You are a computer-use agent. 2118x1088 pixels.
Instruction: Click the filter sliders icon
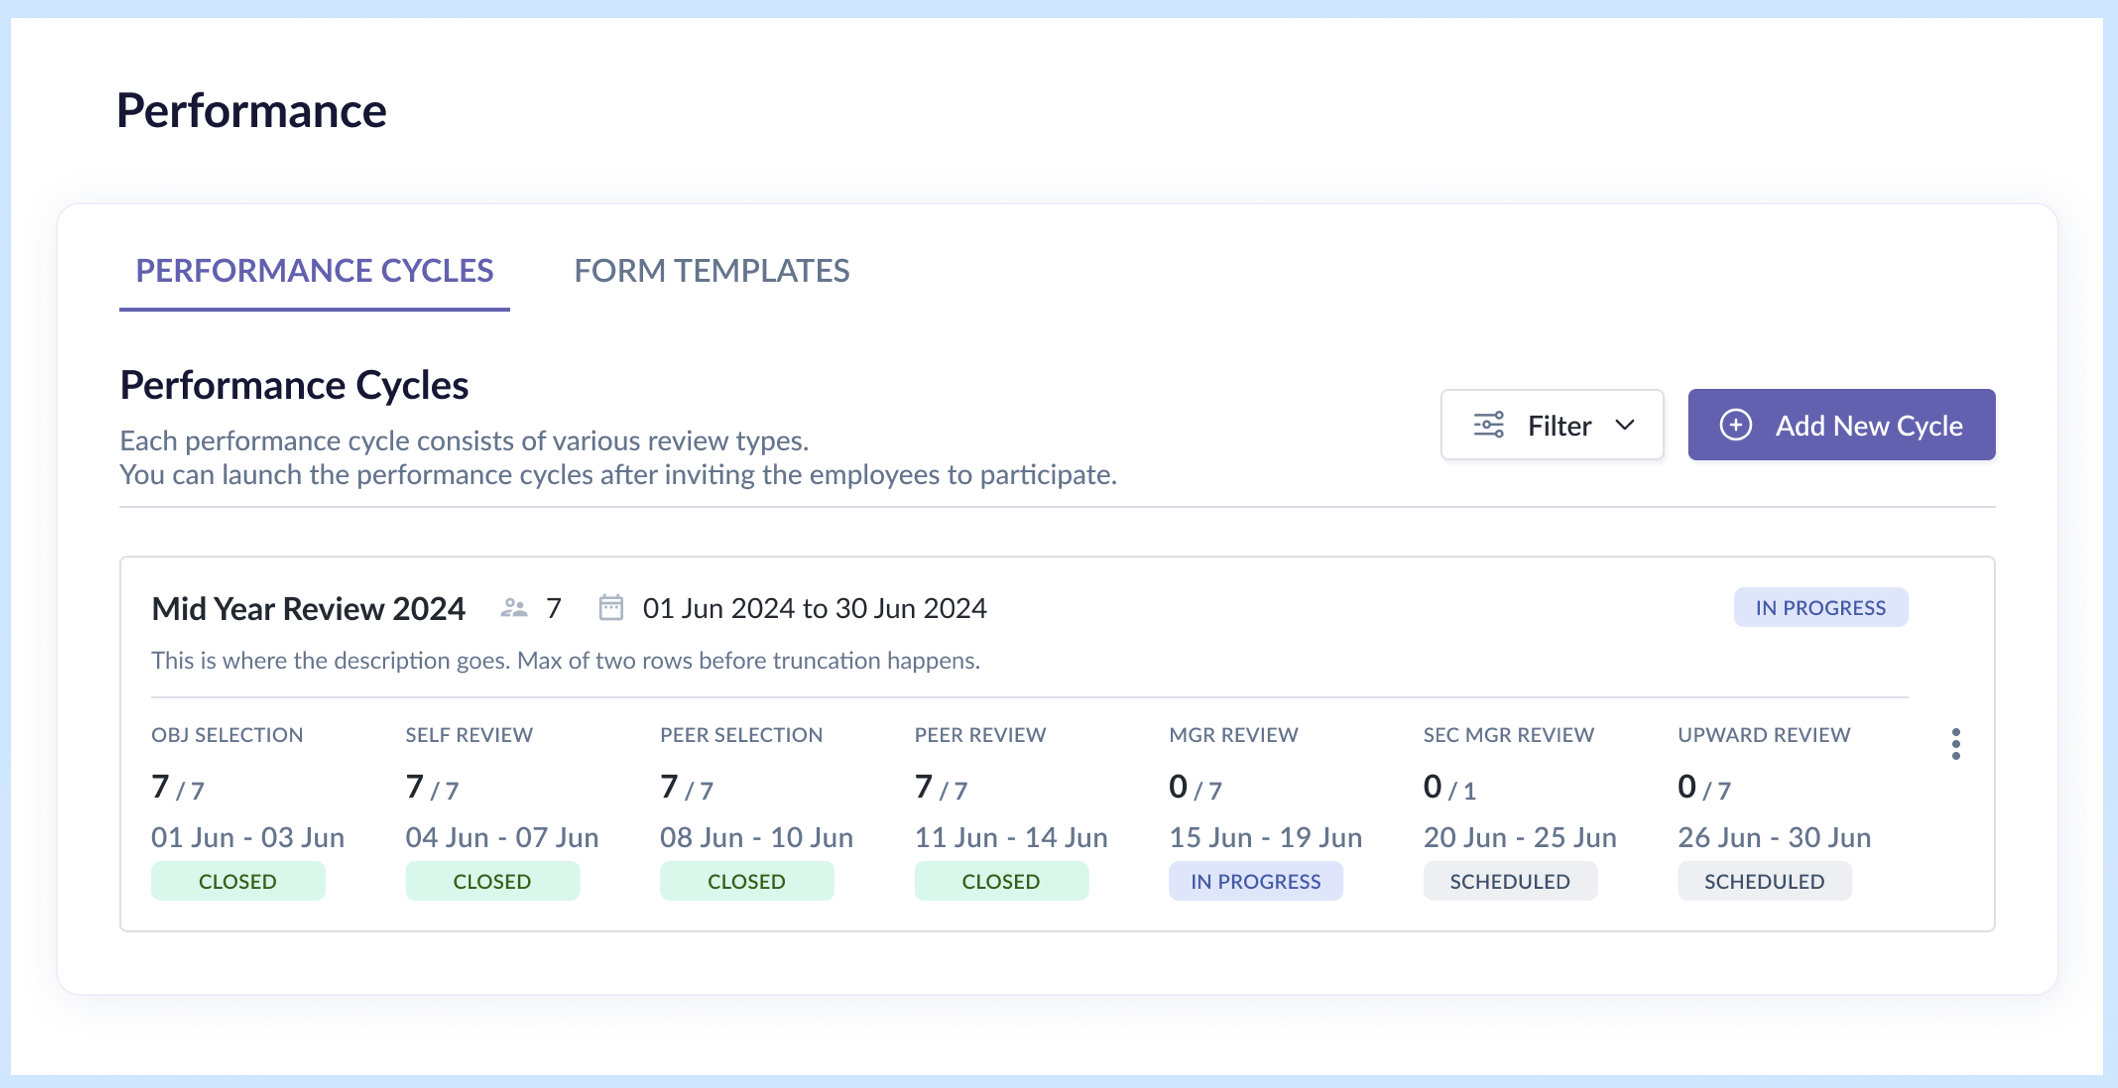pos(1488,425)
